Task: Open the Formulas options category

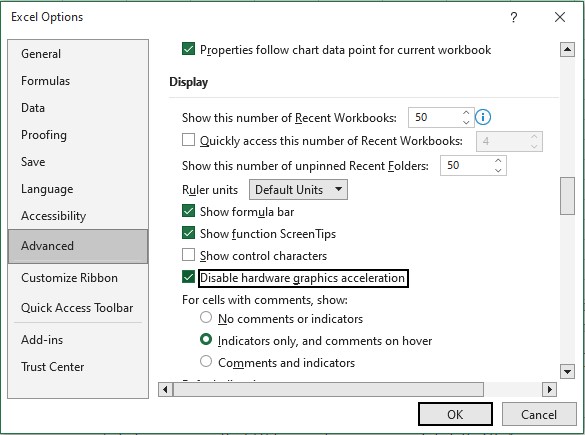Action: (x=78, y=81)
